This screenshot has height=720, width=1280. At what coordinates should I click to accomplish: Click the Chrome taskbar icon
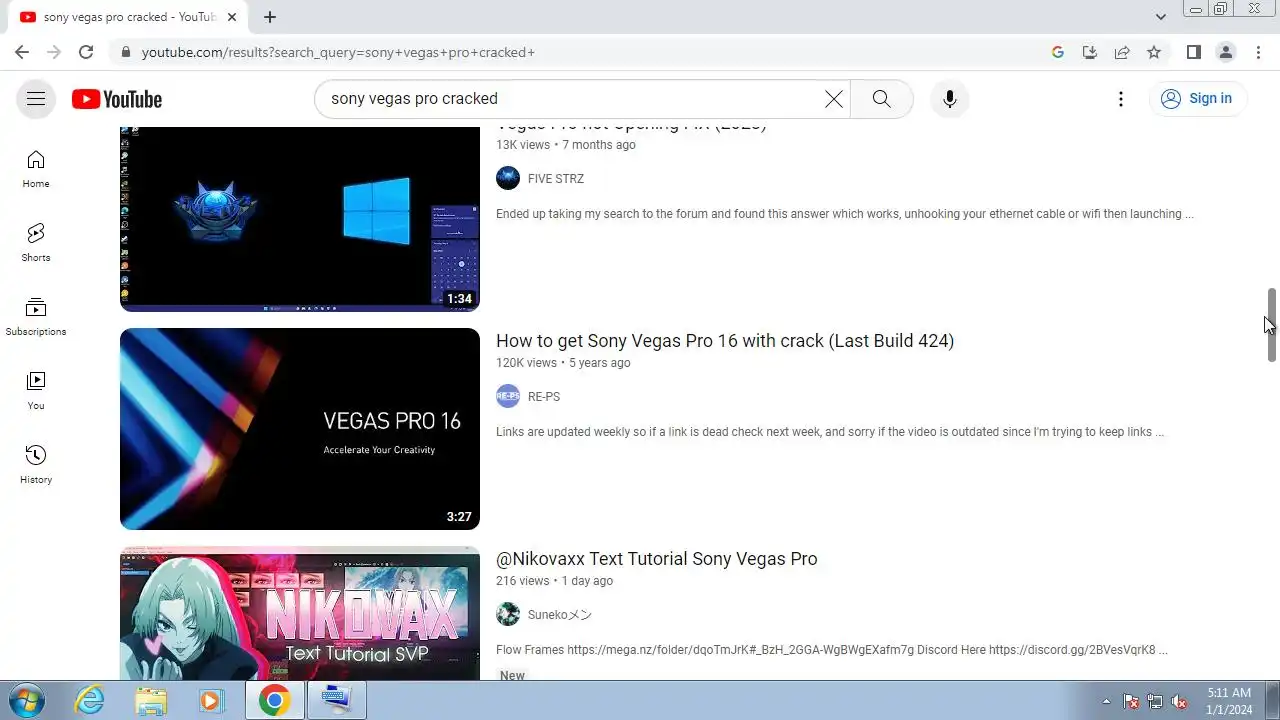(x=274, y=701)
